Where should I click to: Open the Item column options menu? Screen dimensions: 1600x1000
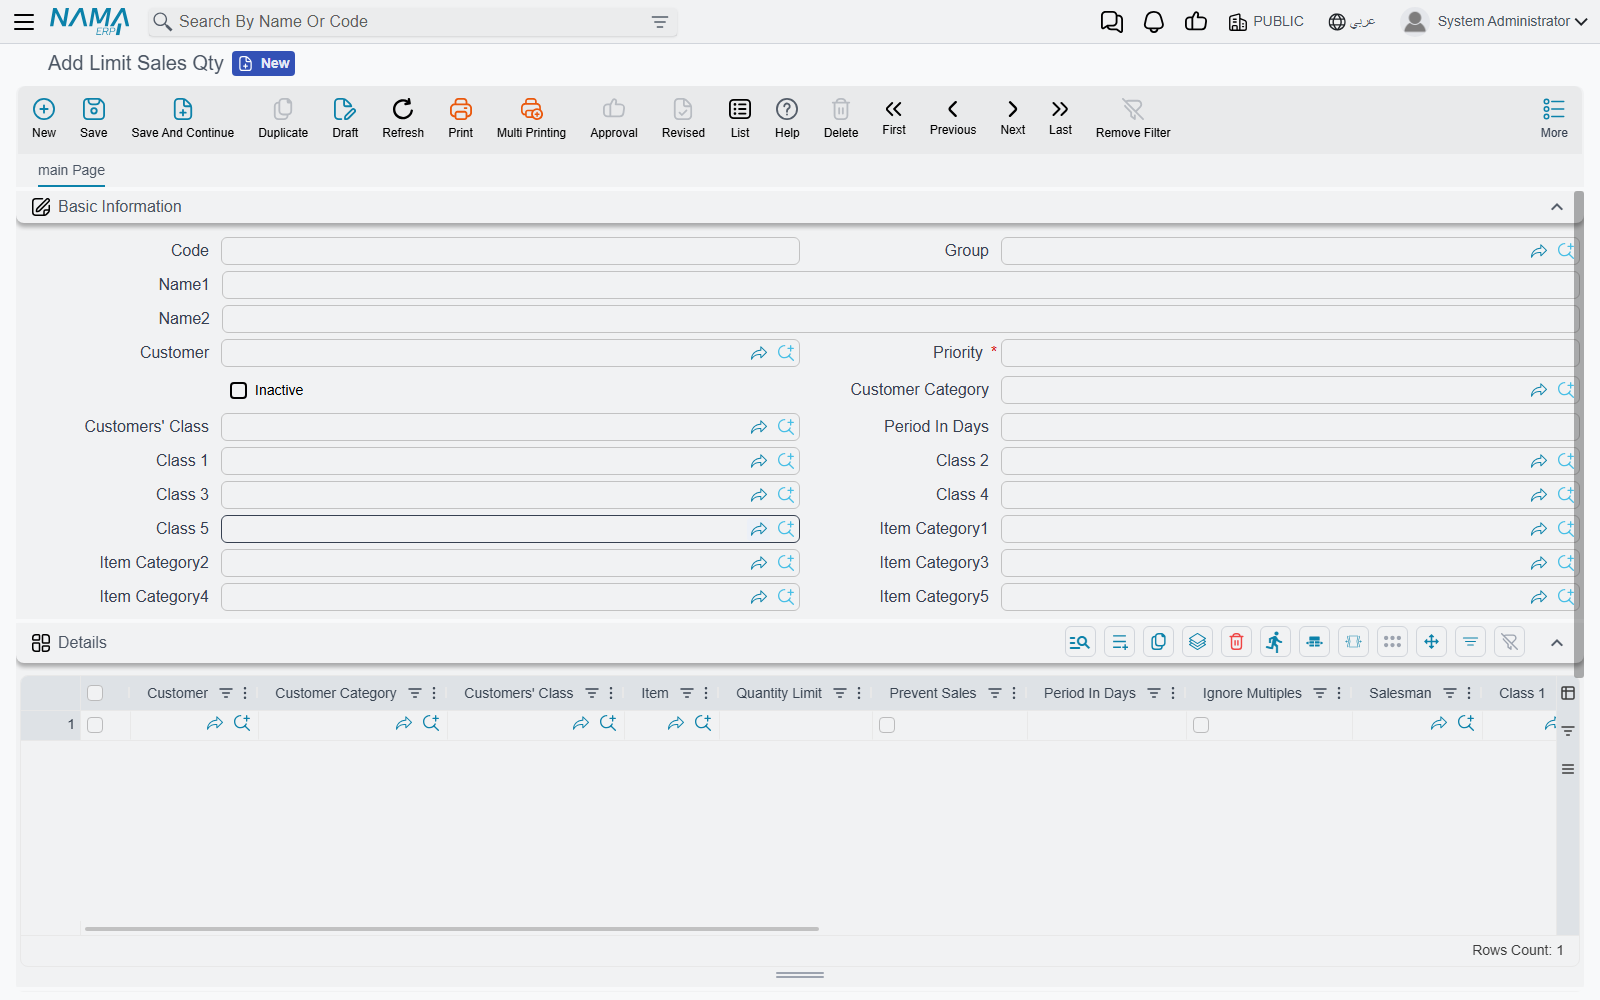coord(706,693)
